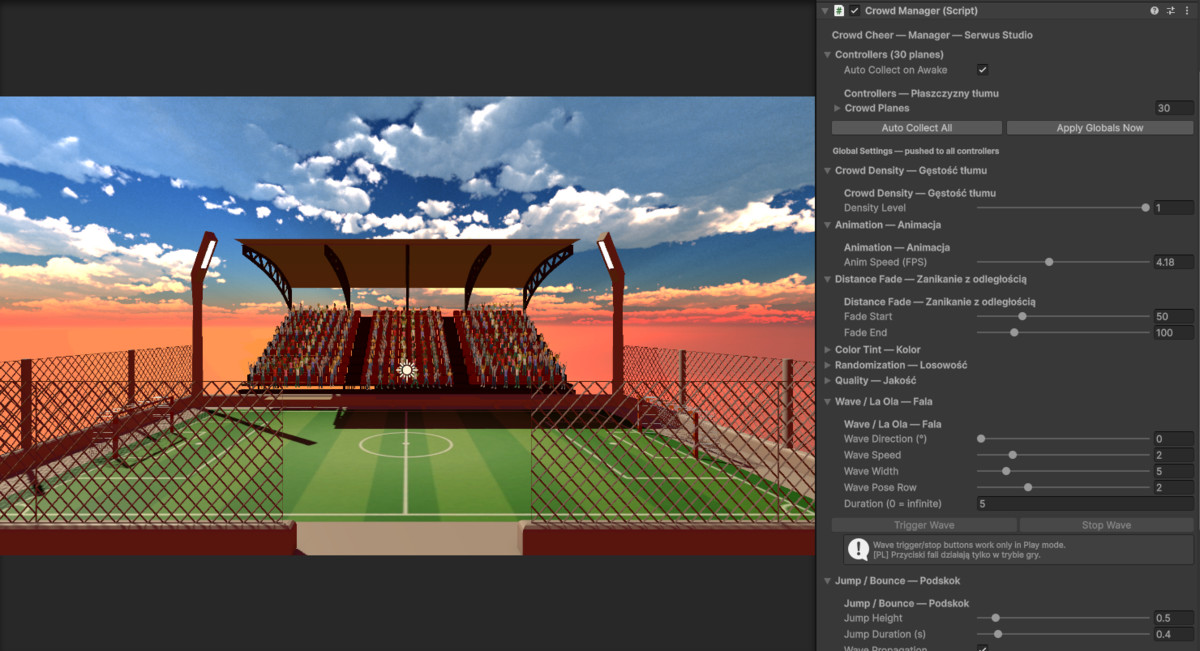This screenshot has height=651, width=1200.
Task: Click the Duration (0 = infinite) input field
Action: tap(1085, 503)
